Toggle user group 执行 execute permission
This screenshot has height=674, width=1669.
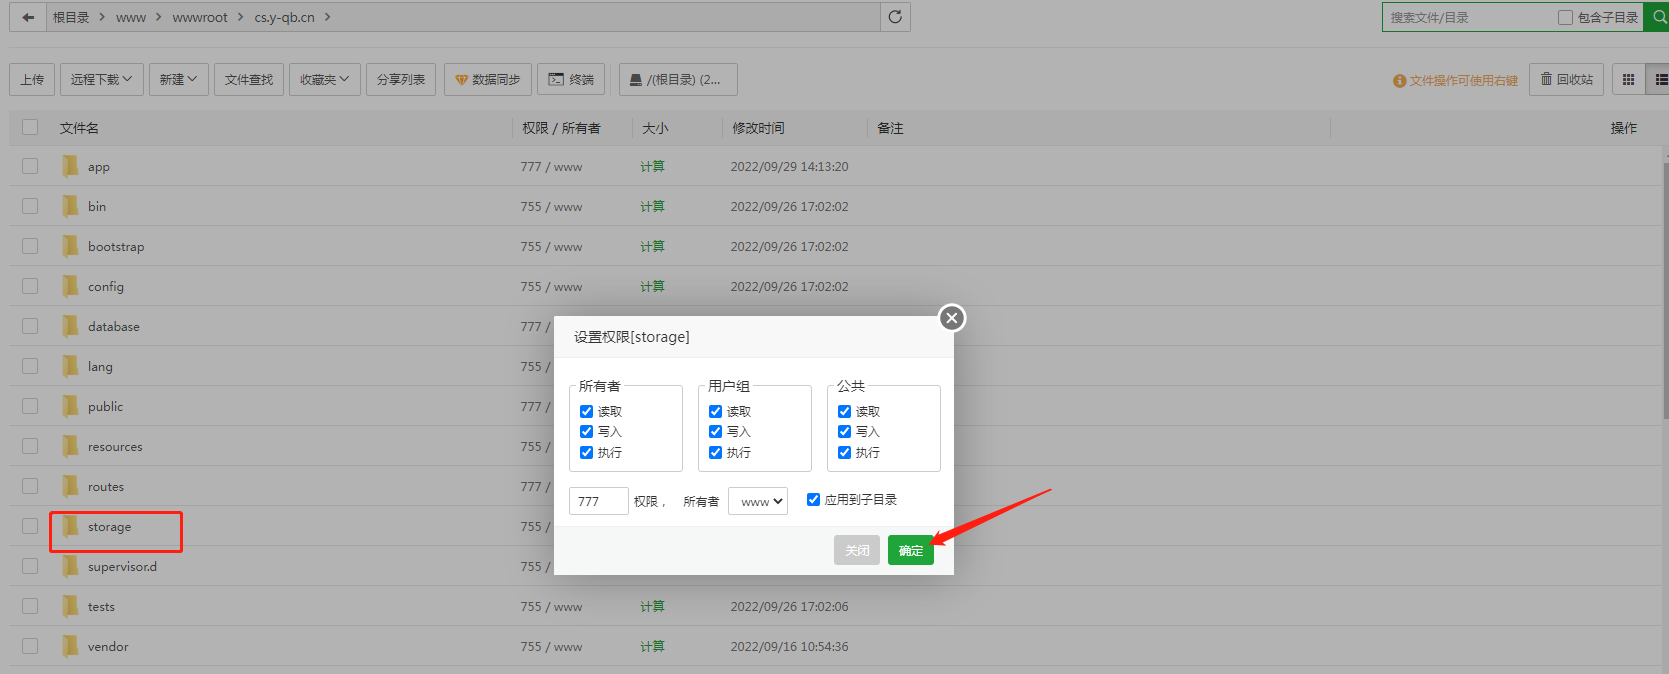[715, 452]
